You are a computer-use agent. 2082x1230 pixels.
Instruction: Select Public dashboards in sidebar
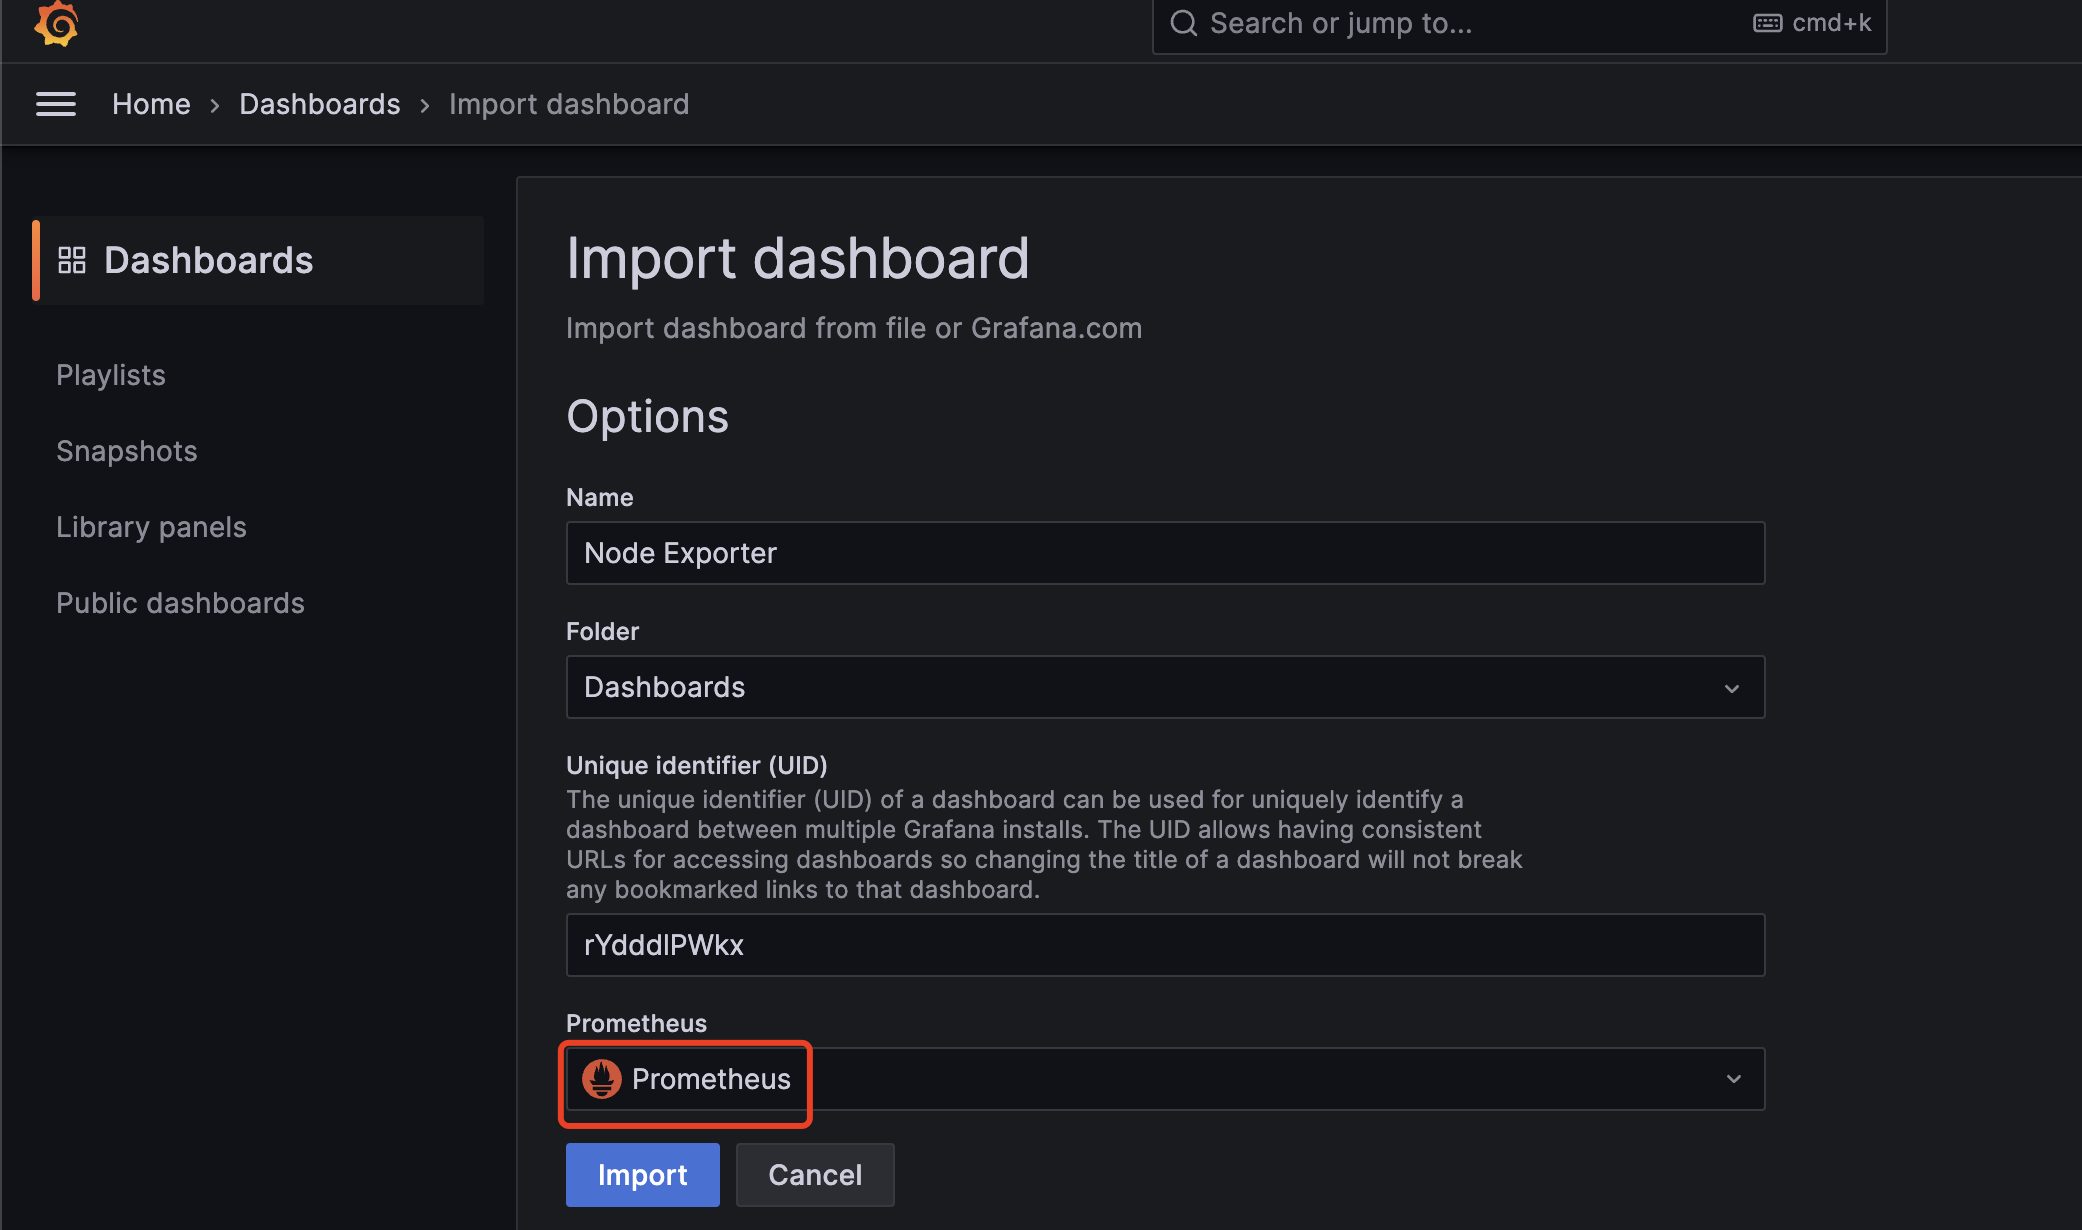180,603
